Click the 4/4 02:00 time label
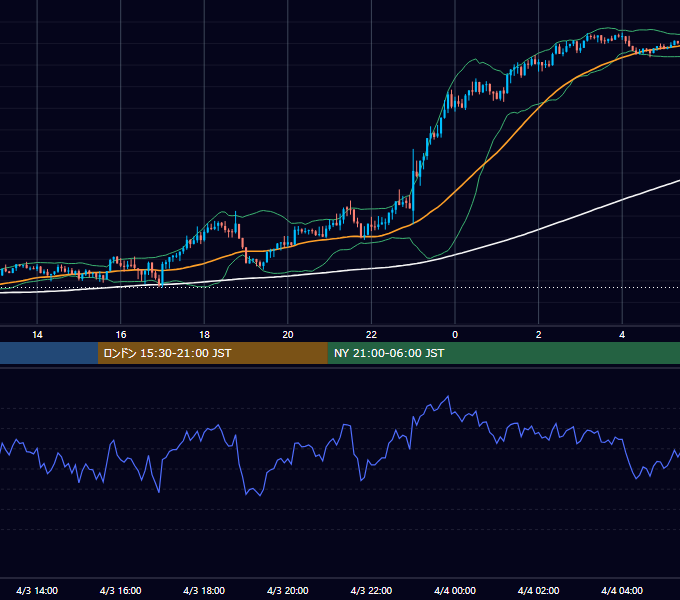Screen dimensions: 680x600 coord(538,590)
